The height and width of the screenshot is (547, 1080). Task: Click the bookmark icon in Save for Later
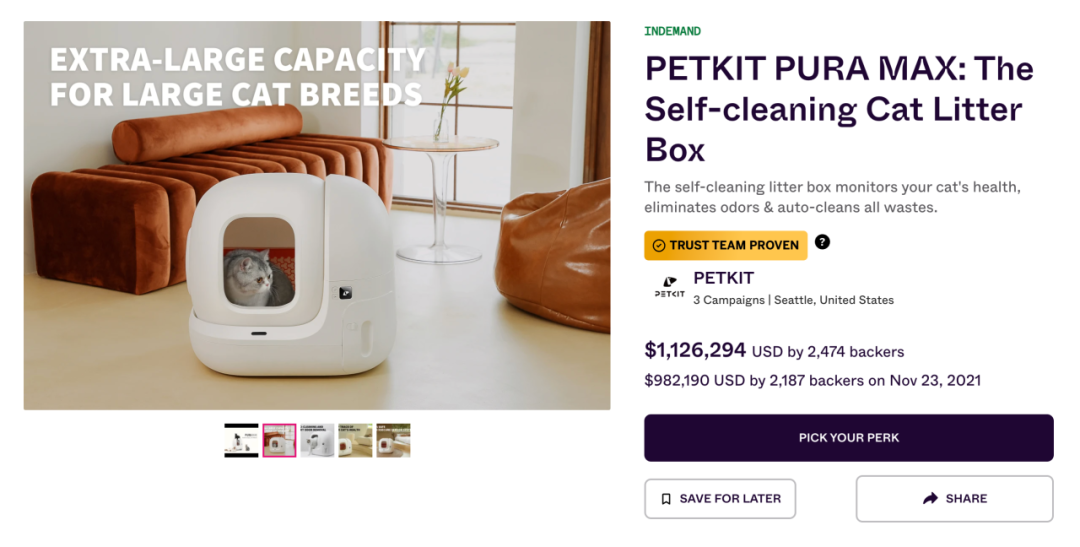click(666, 499)
